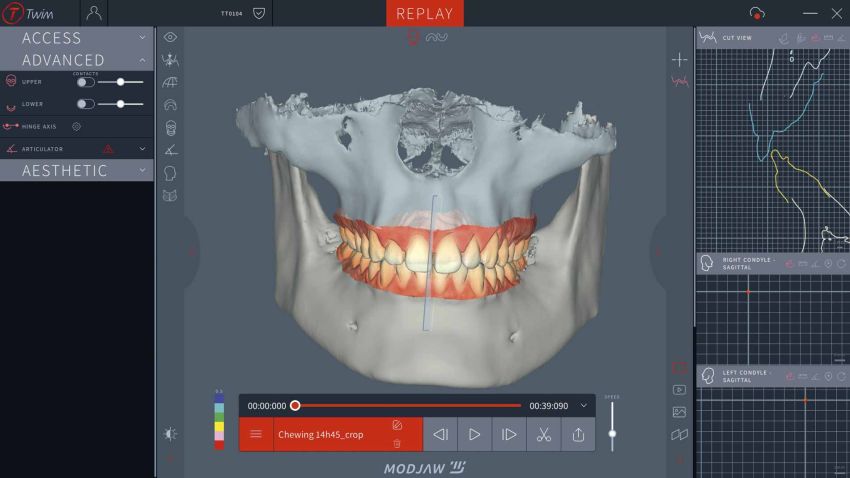850x478 pixels.
Task: Click the cut (scissors) recording button
Action: click(x=543, y=434)
